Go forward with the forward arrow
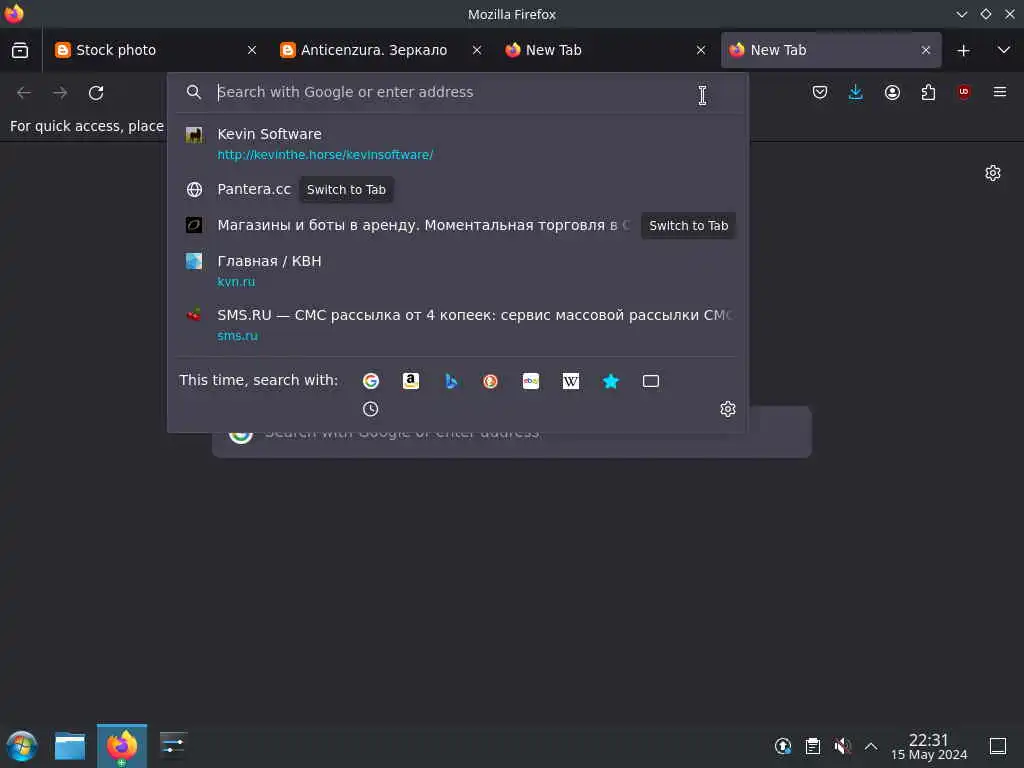The width and height of the screenshot is (1024, 768). click(60, 93)
